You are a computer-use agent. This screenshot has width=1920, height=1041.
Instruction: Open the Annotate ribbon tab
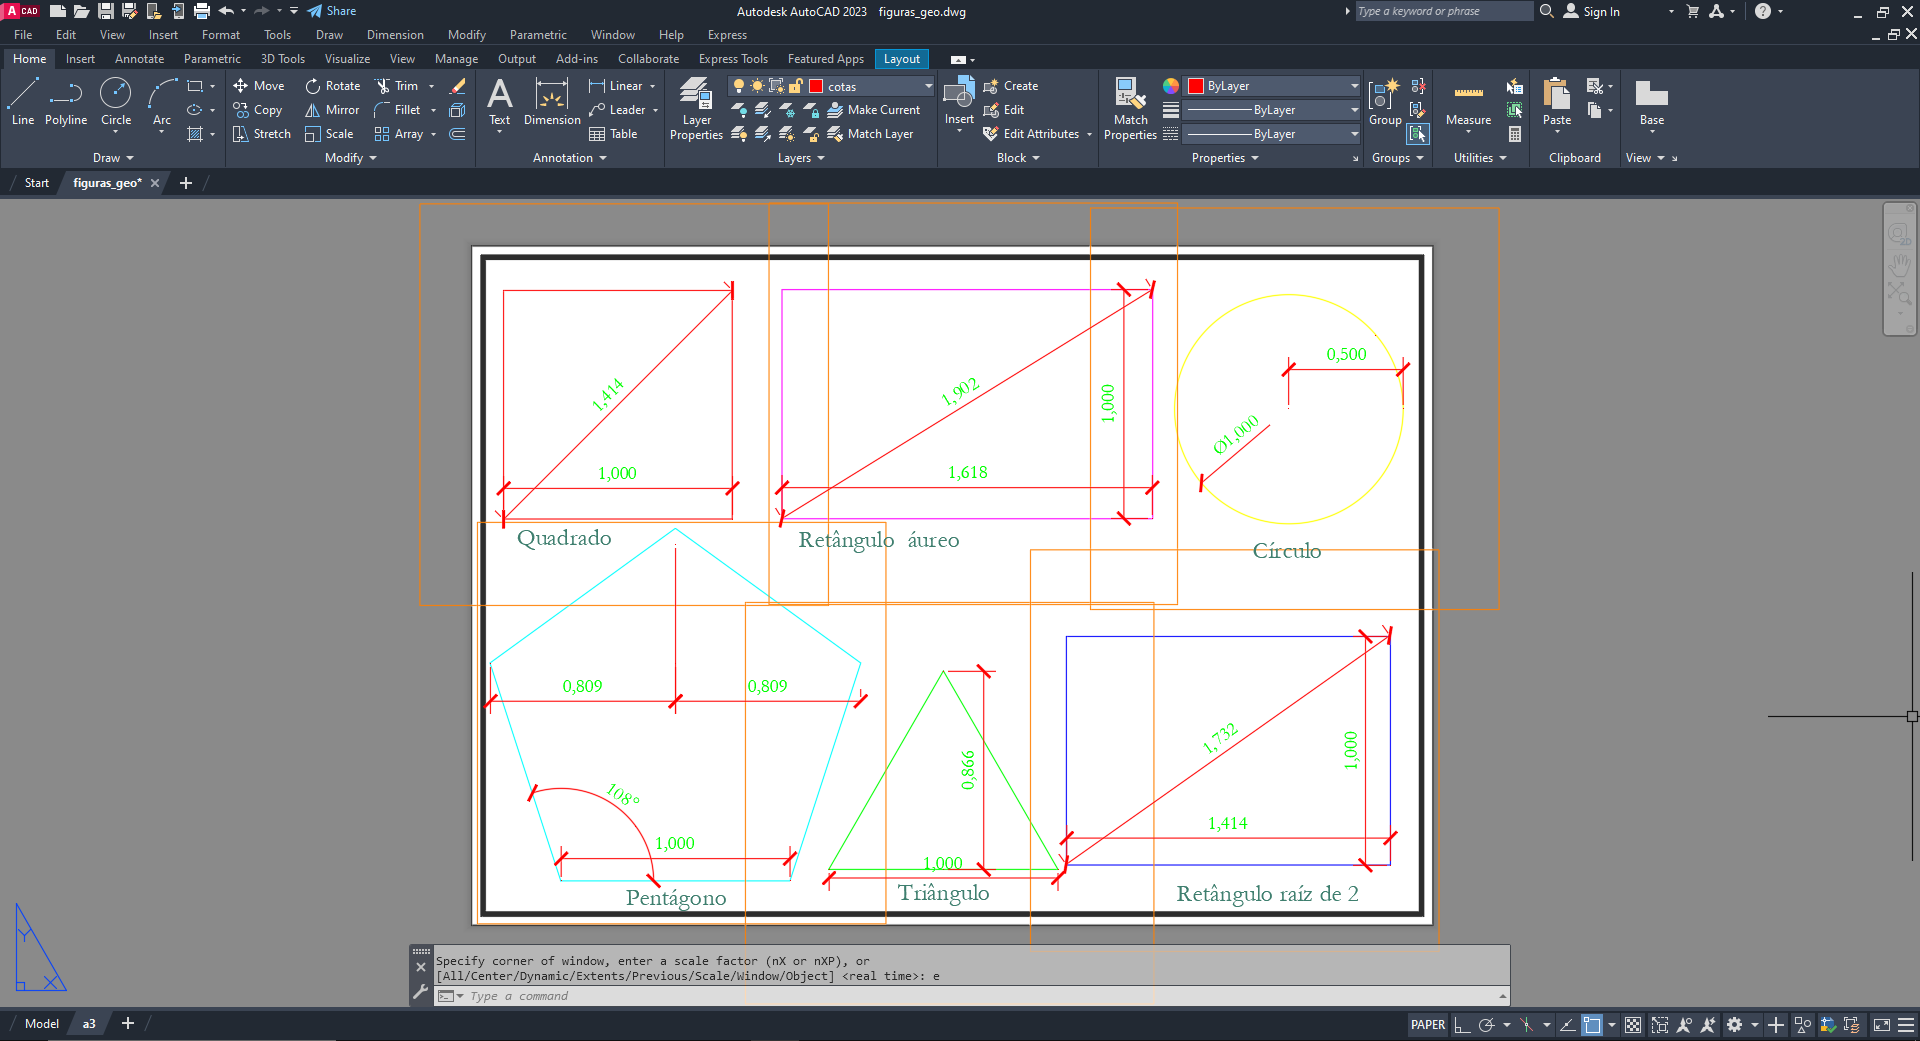[139, 59]
